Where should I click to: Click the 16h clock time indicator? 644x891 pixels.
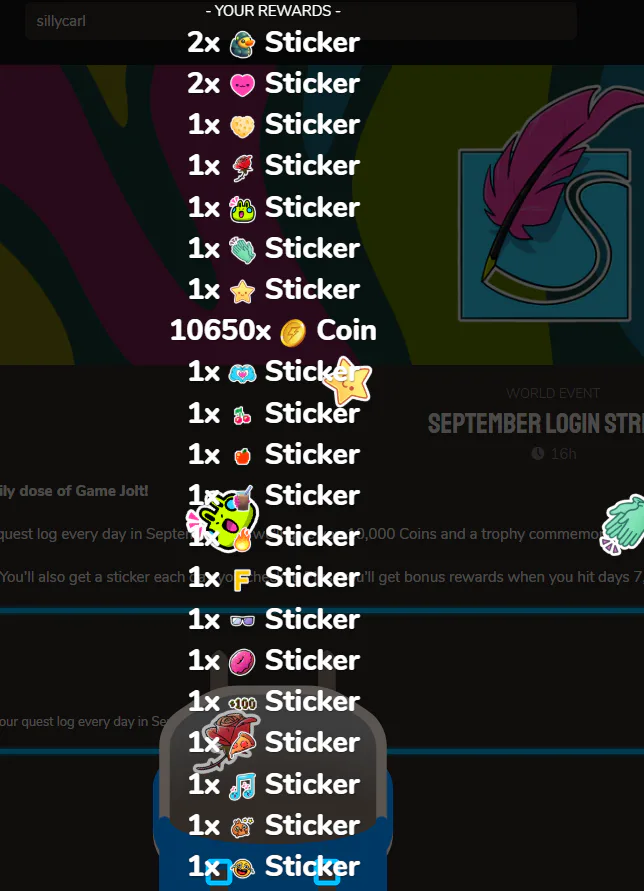pyautogui.click(x=554, y=453)
